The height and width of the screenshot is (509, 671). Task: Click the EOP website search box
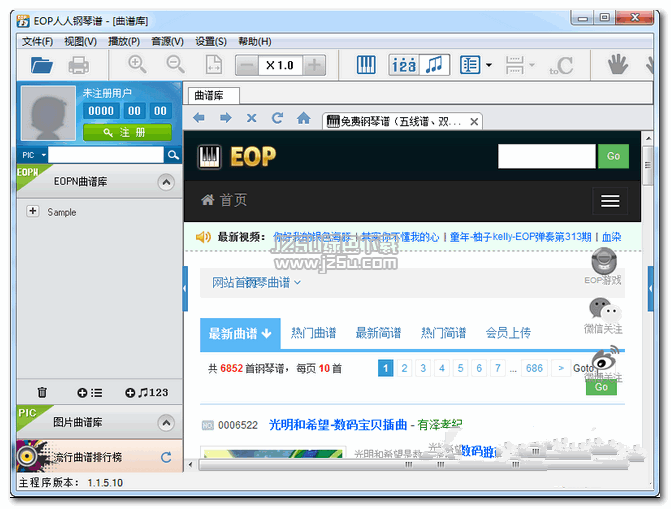(x=546, y=156)
